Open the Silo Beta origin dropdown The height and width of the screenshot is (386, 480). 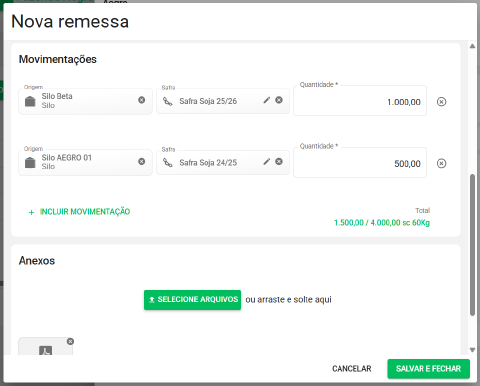click(85, 101)
